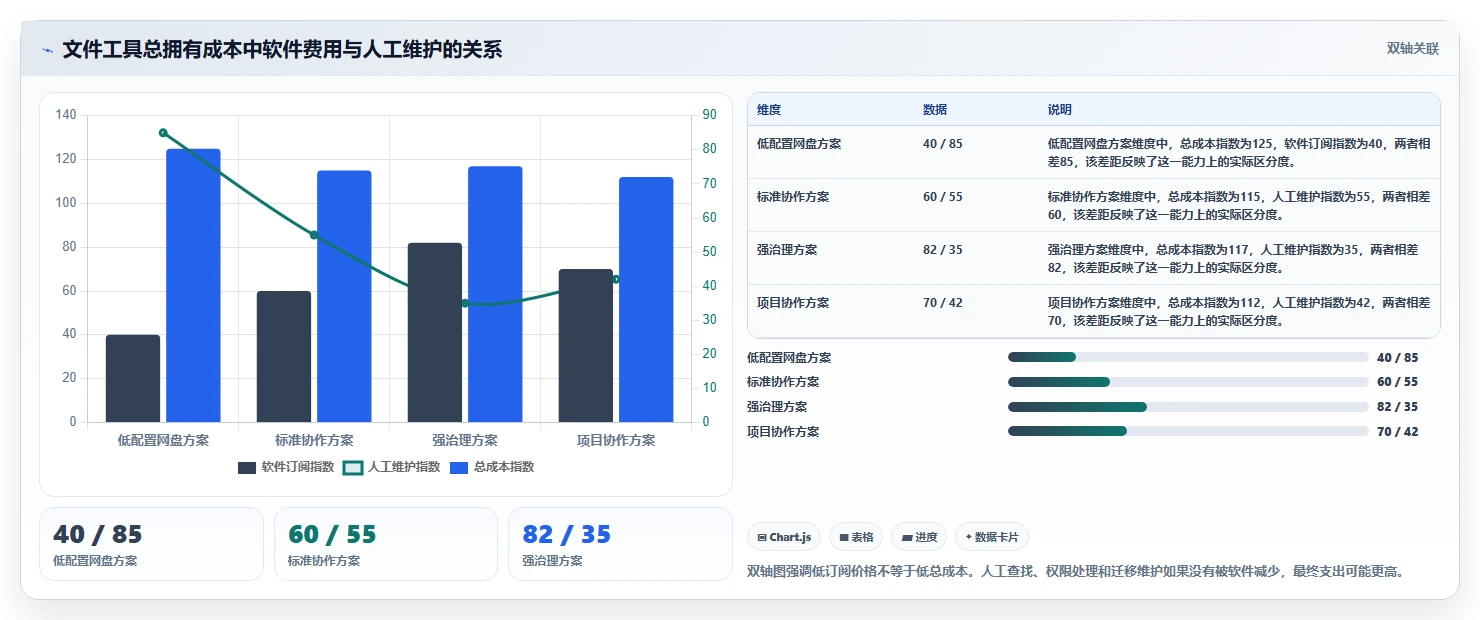Click the green line point above 低配置网盘方案
This screenshot has width=1480, height=620.
point(163,132)
